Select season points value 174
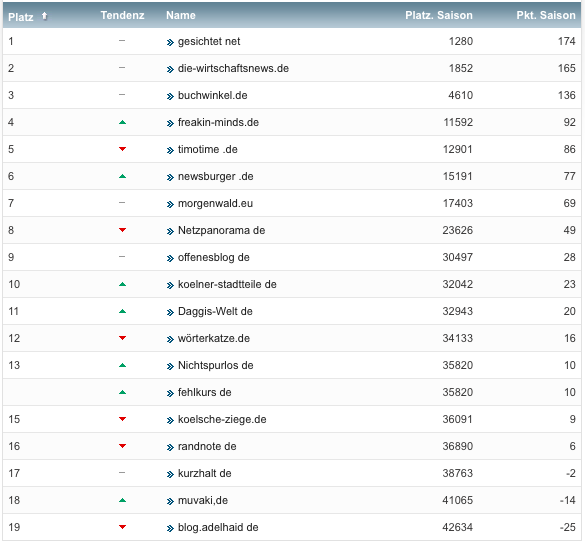 click(567, 41)
